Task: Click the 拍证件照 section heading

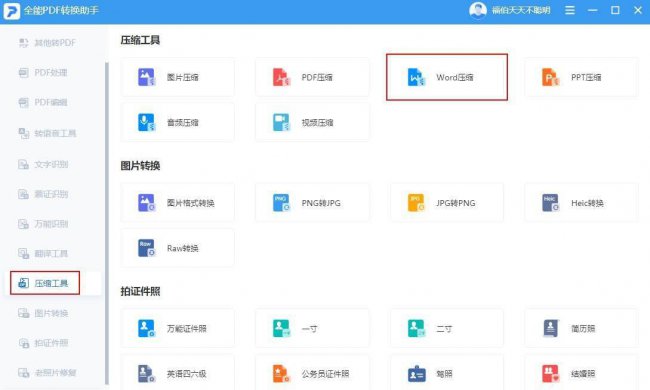Action: point(140,291)
